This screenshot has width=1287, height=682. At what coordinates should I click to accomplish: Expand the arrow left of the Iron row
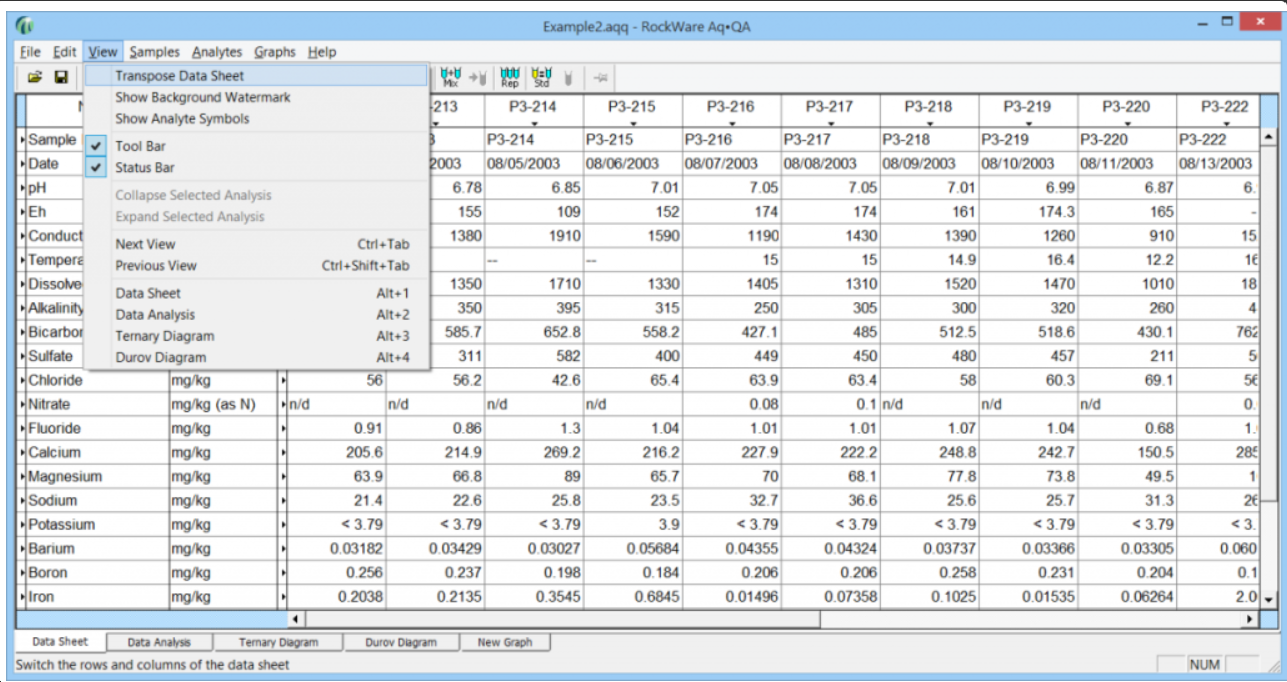point(23,597)
